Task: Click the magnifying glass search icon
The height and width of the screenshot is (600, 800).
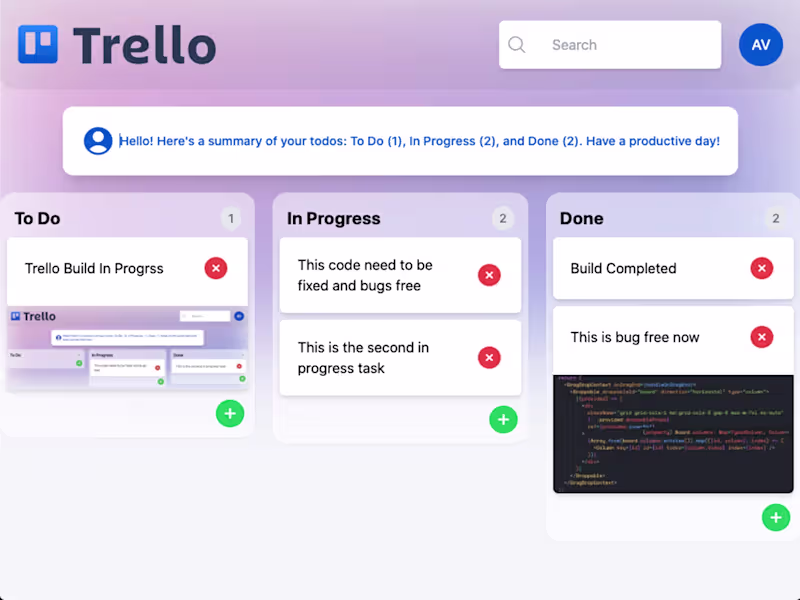Action: (516, 45)
